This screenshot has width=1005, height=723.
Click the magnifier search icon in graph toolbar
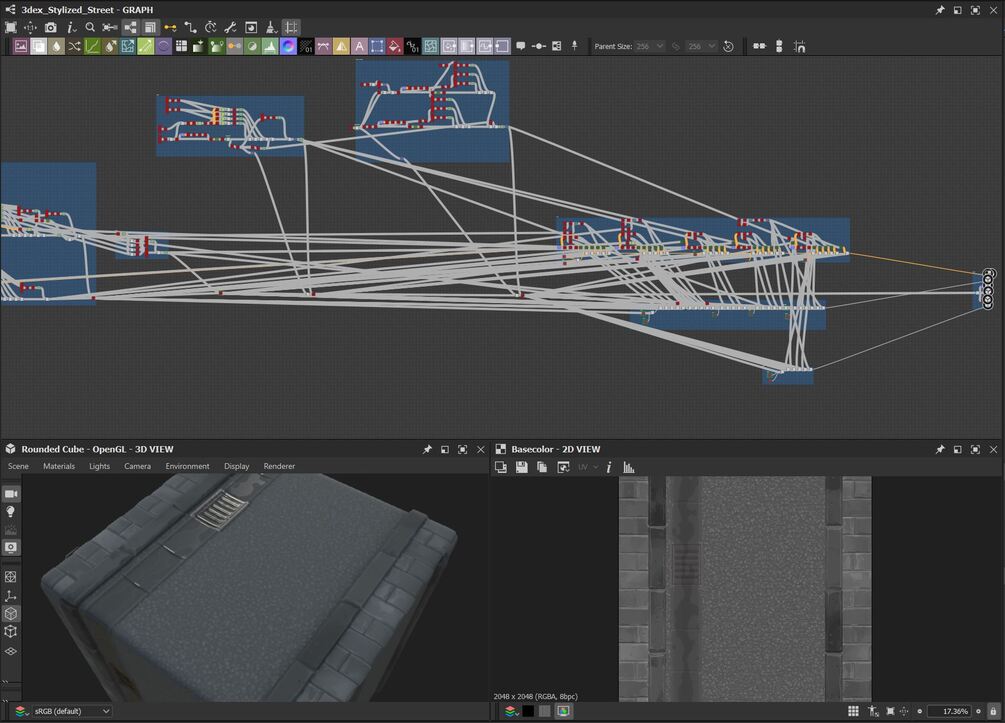[90, 28]
